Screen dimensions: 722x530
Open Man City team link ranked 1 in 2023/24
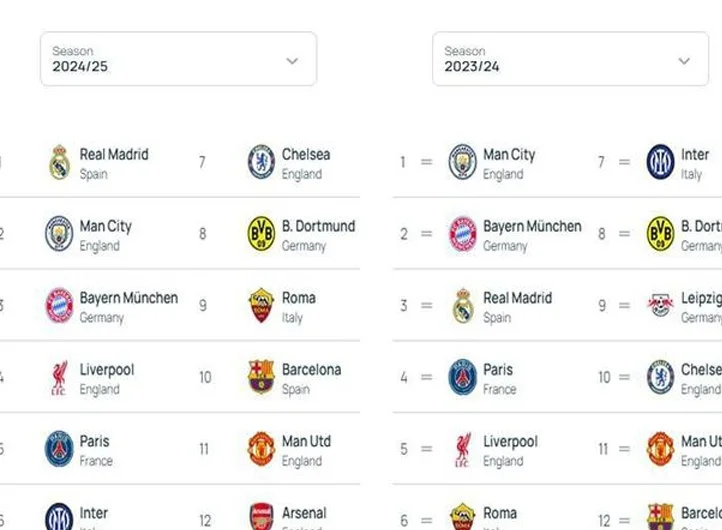point(509,155)
